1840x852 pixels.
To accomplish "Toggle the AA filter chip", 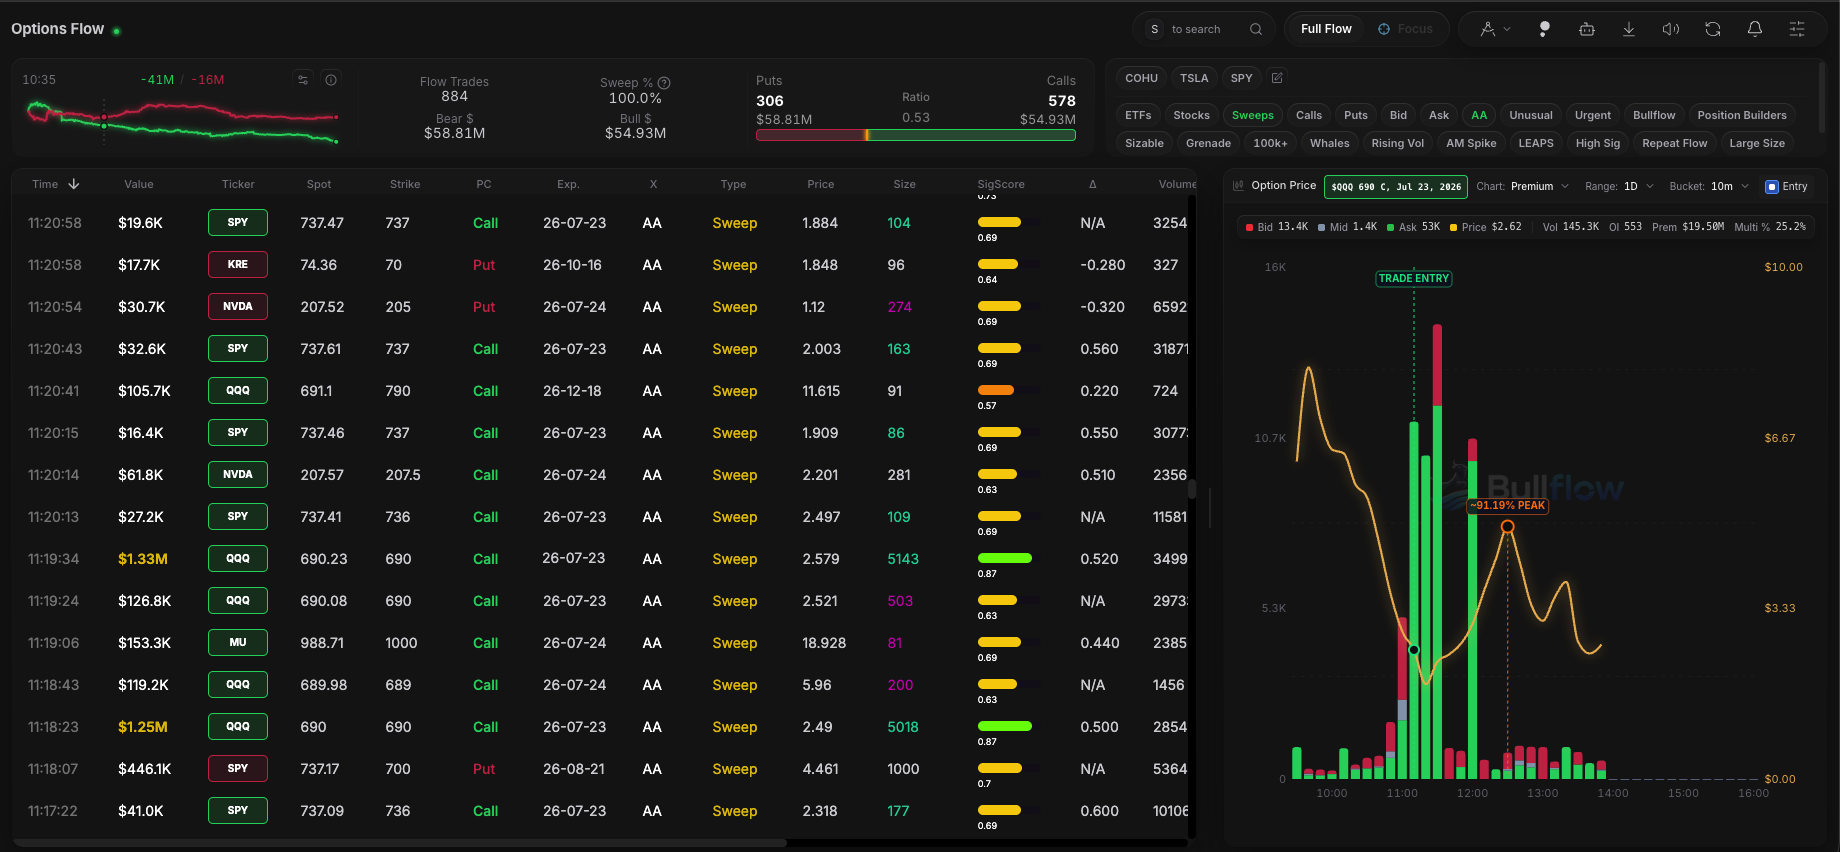I will [x=1479, y=115].
